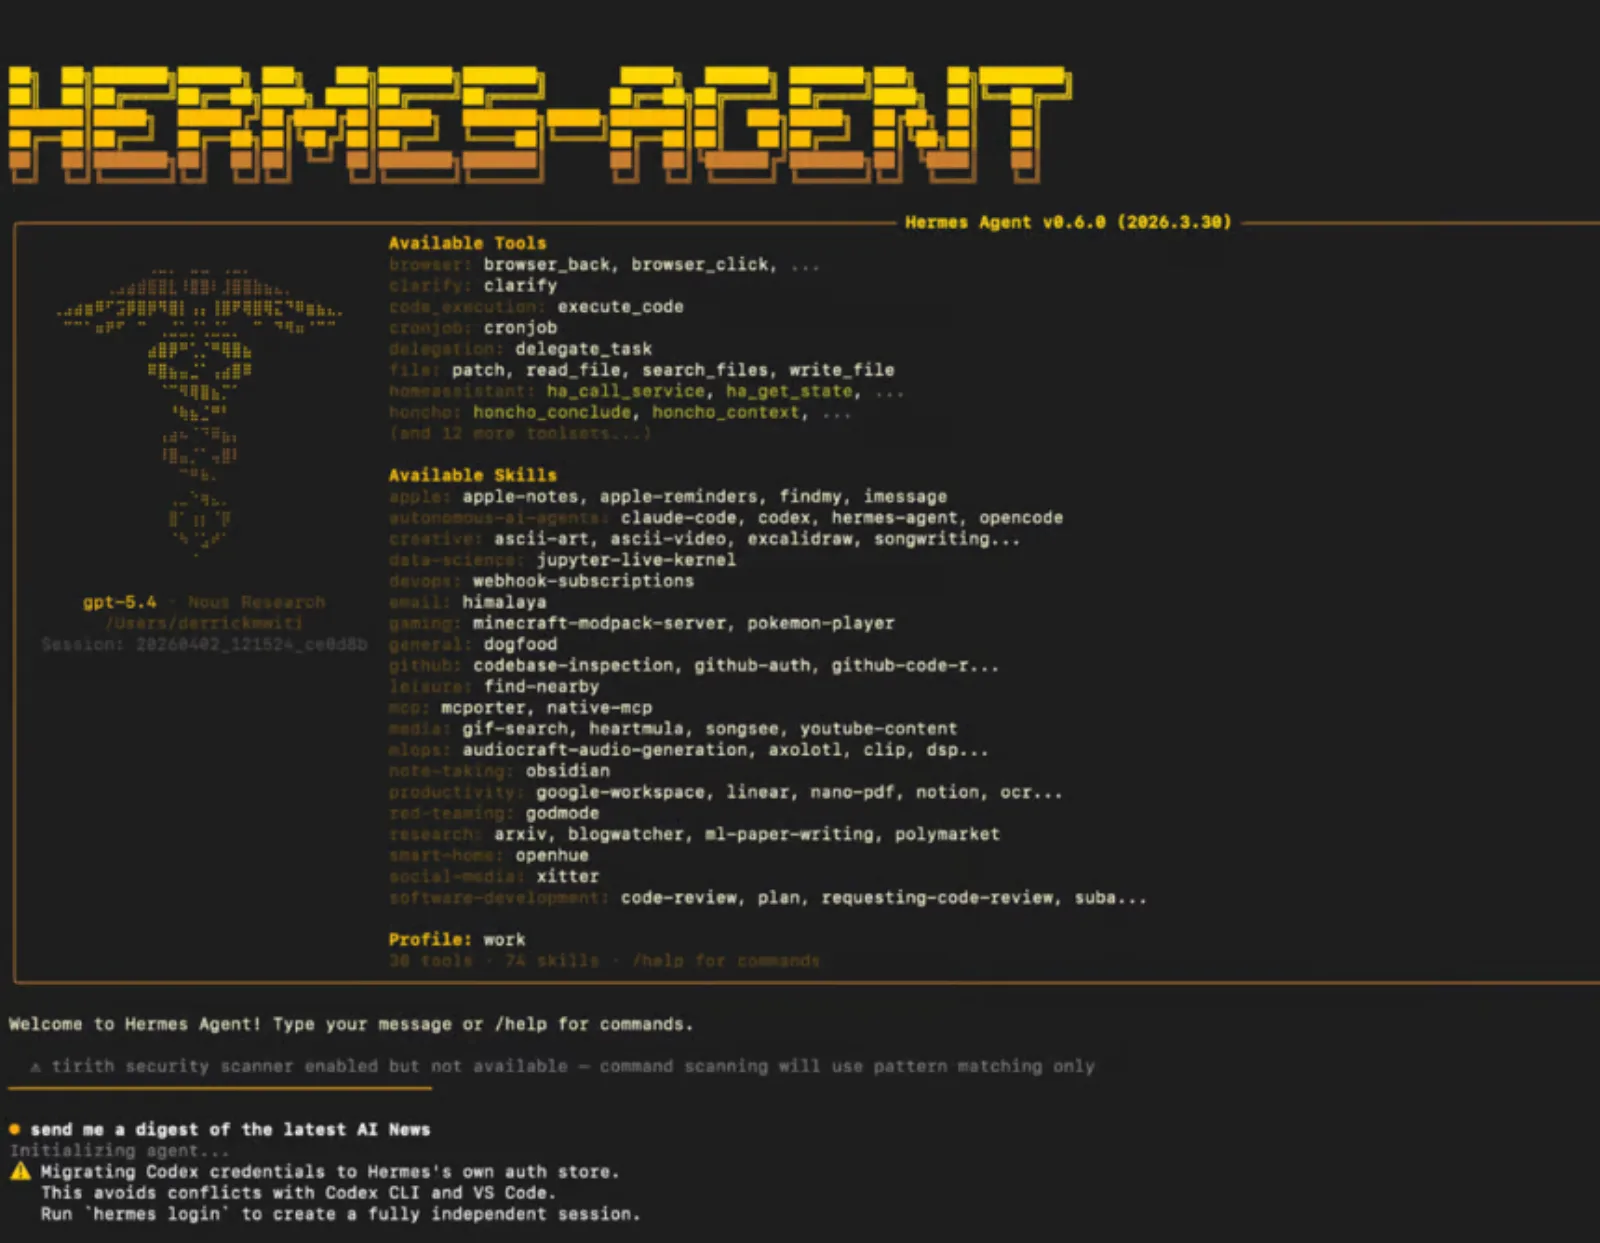The image size is (1600, 1243).
Task: Select the "read_file" tool name
Action: click(x=573, y=370)
